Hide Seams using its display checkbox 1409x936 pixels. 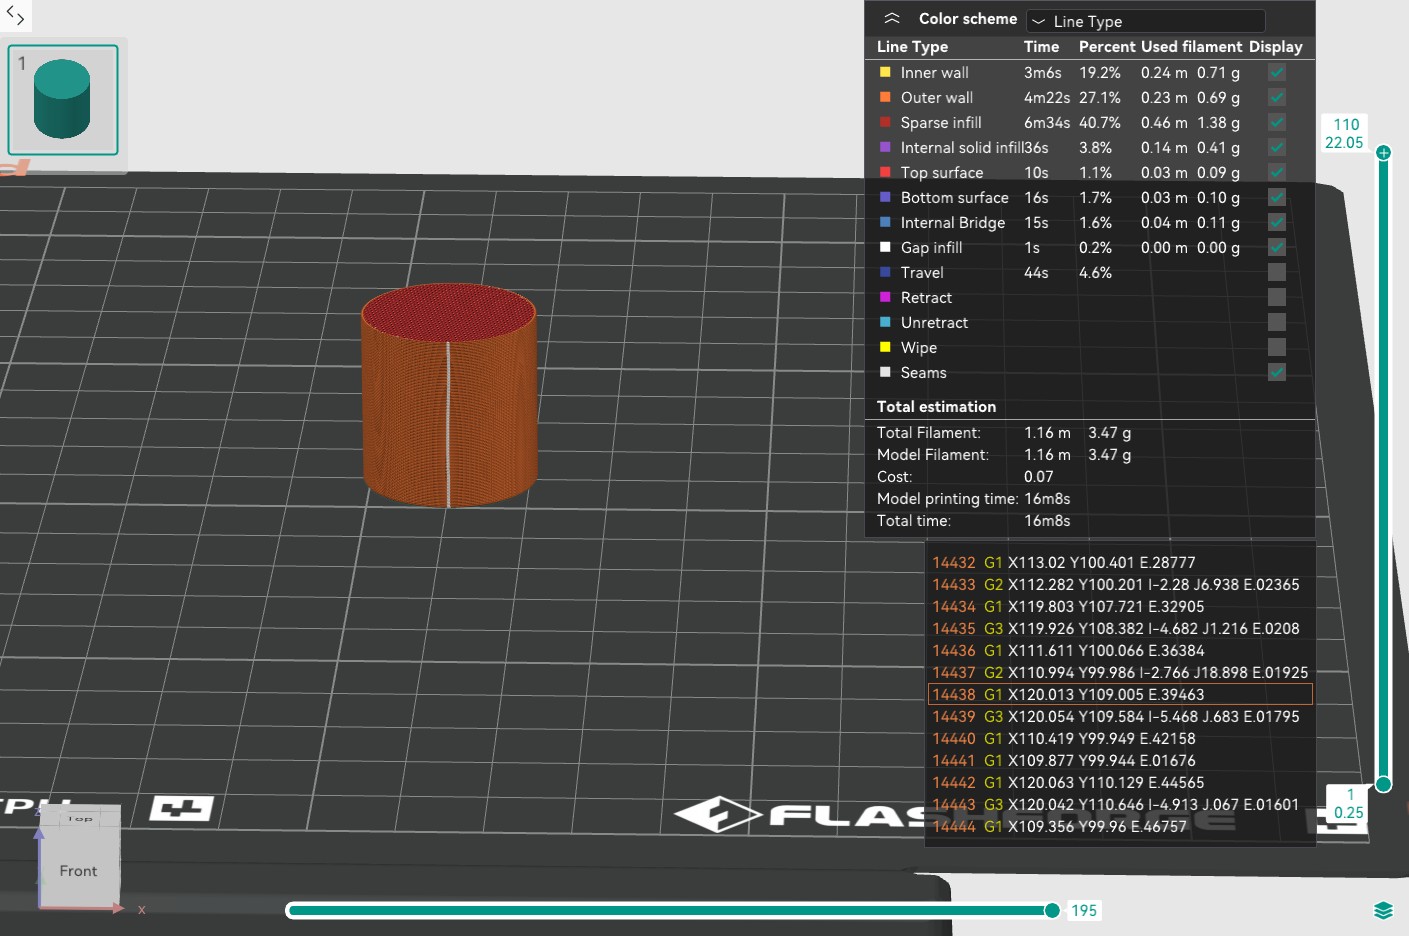point(1277,372)
